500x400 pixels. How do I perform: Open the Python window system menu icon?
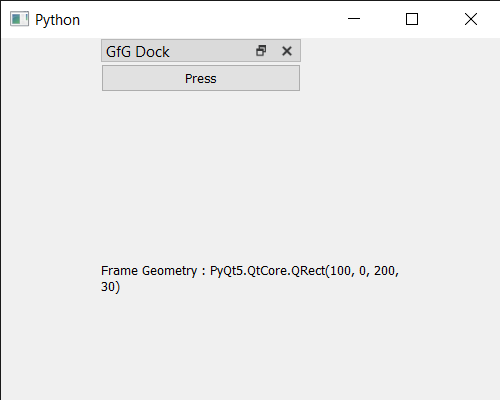(19, 19)
